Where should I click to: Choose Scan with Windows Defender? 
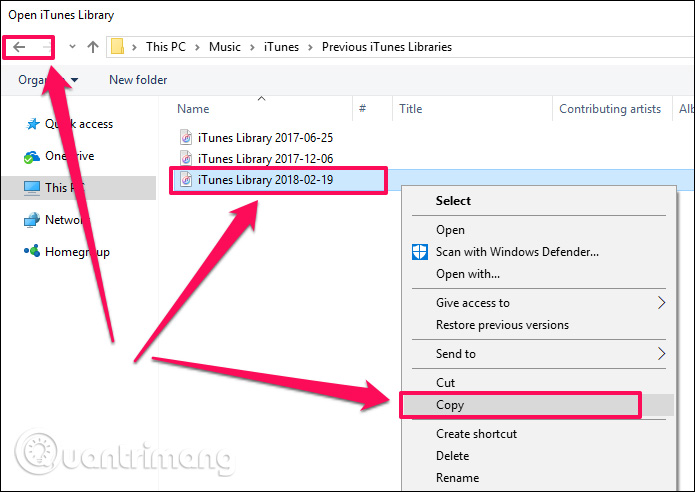[x=517, y=252]
